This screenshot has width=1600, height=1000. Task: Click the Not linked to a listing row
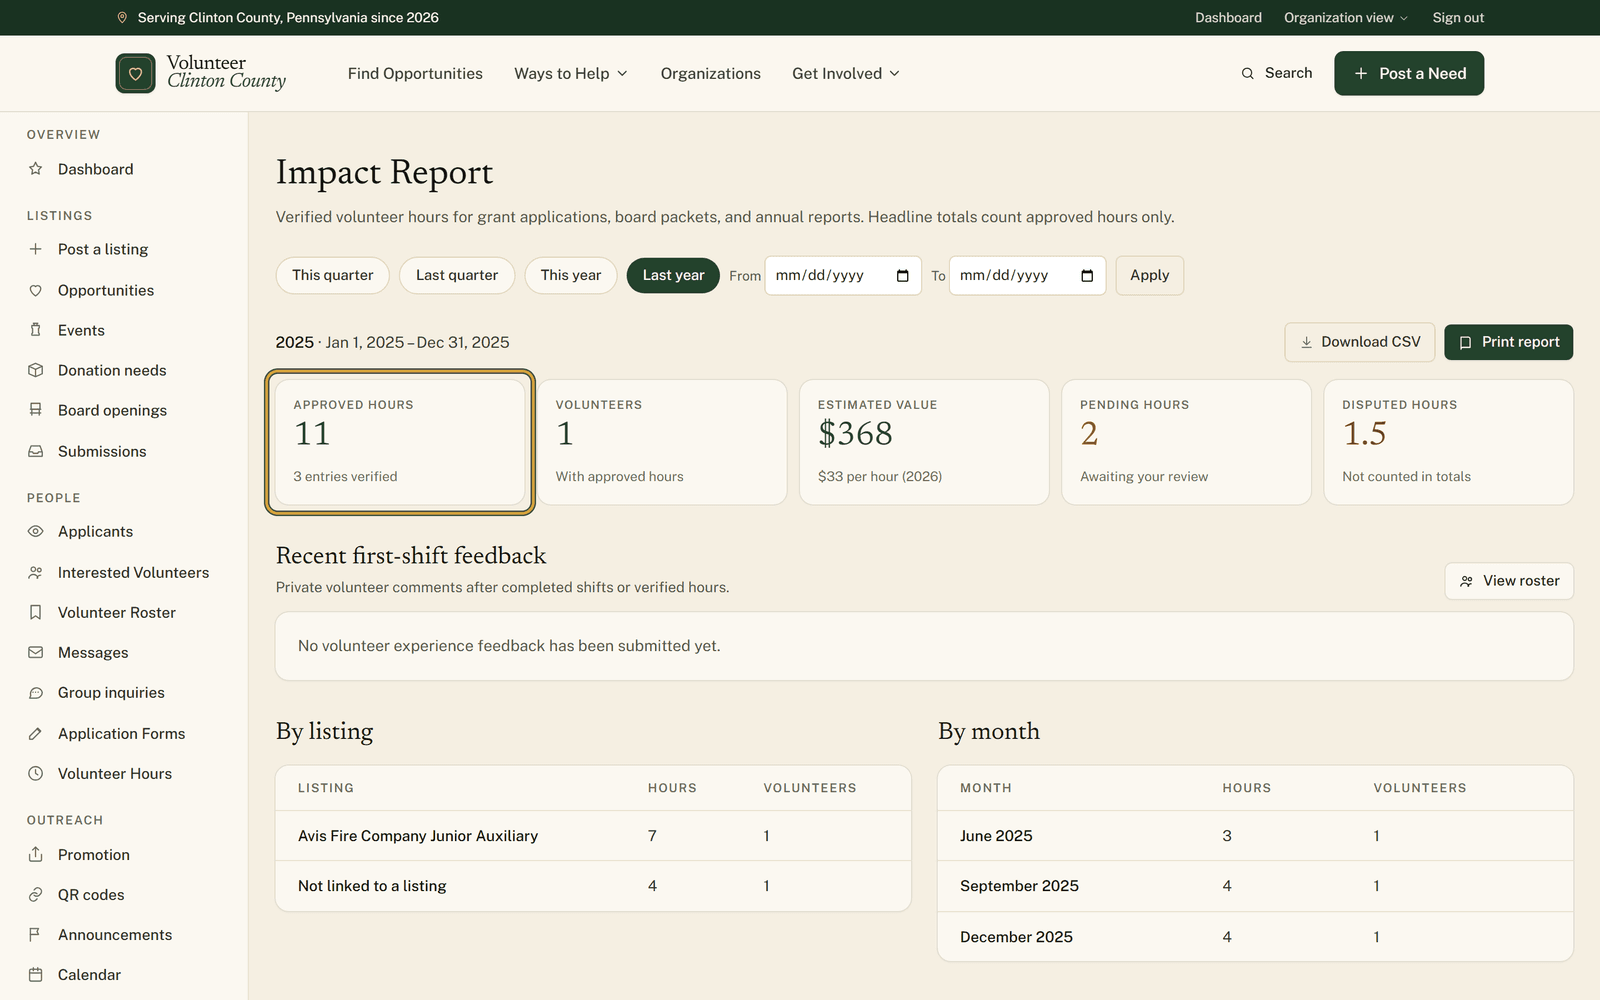tap(593, 886)
